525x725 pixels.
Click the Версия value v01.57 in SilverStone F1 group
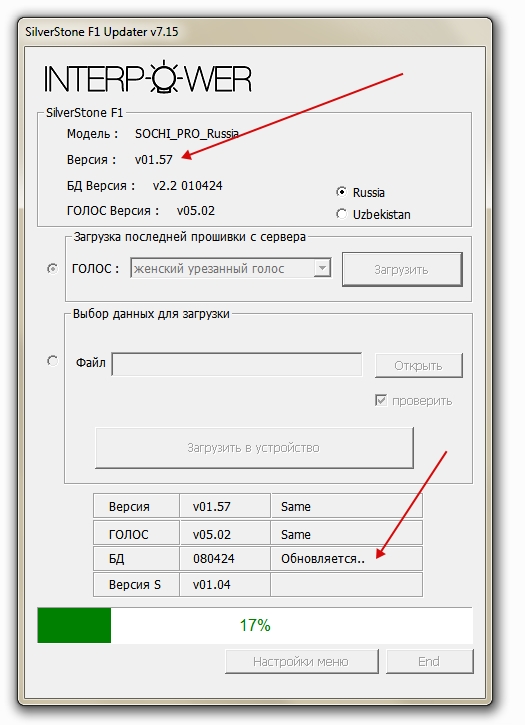pos(154,160)
